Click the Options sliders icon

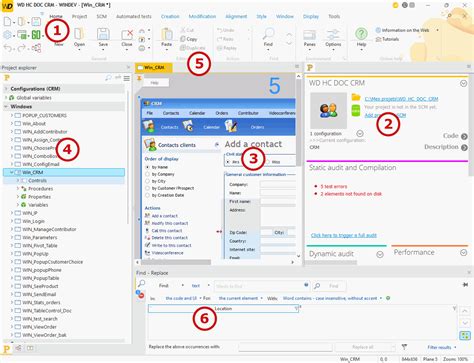coord(333,35)
